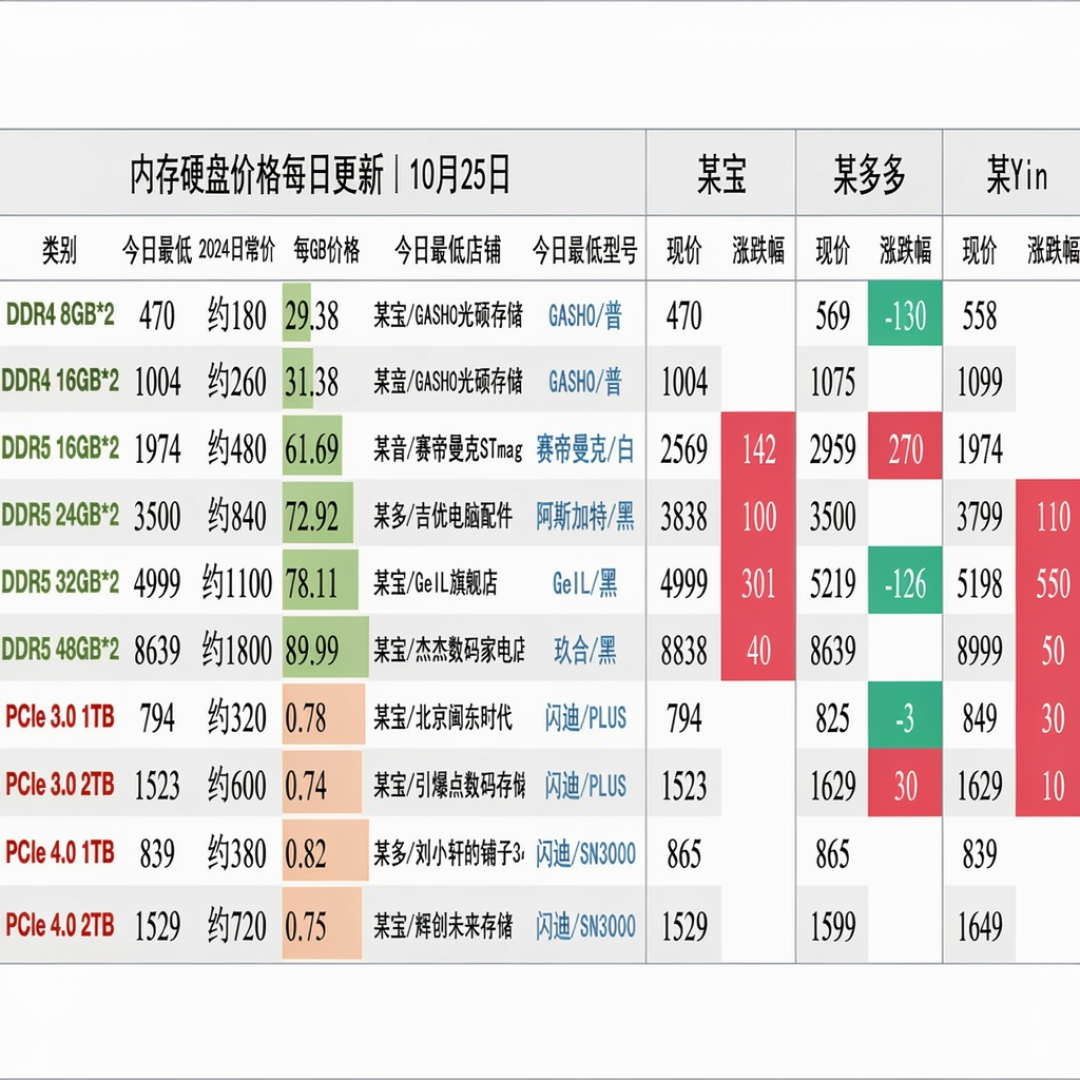1080x1080 pixels.
Task: Select the 'PCIe 3.0 1TB' row label
Action: click(x=60, y=717)
